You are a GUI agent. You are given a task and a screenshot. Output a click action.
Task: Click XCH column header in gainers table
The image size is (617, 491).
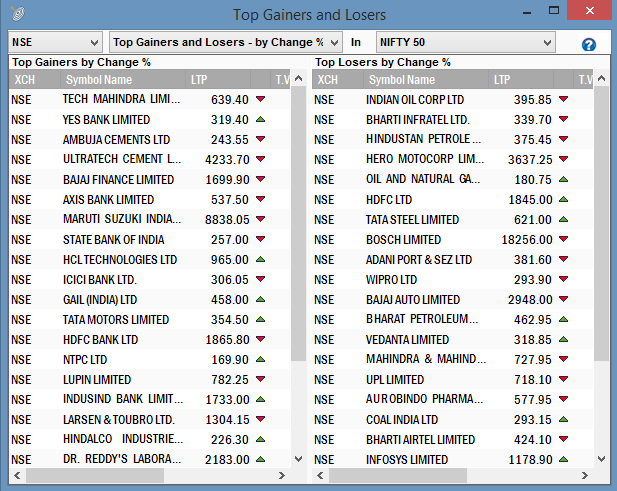pyautogui.click(x=25, y=79)
